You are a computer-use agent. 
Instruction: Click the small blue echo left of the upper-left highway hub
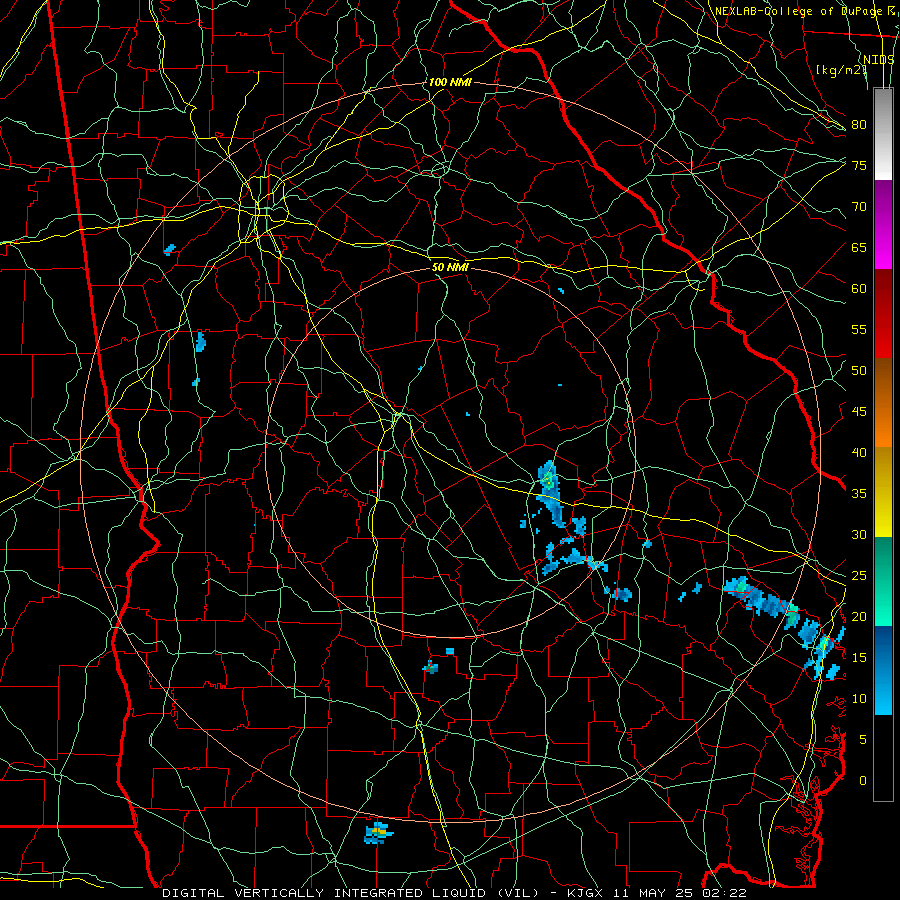[169, 250]
